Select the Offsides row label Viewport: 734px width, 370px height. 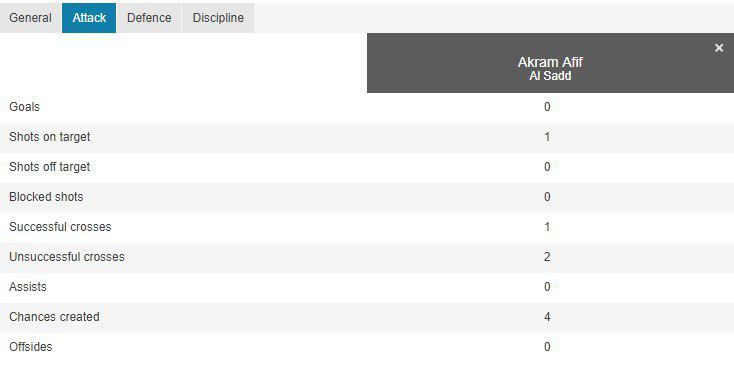[x=30, y=347]
